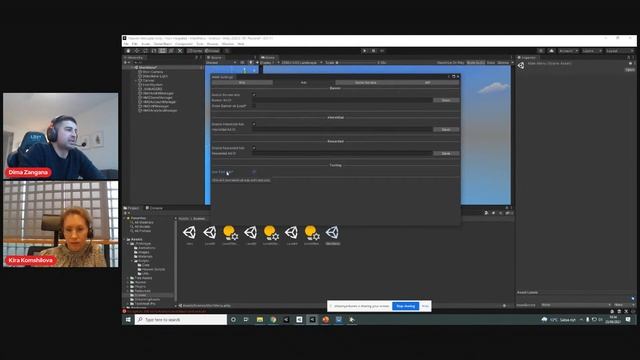Open the File menu
The image size is (640, 360).
126,44
